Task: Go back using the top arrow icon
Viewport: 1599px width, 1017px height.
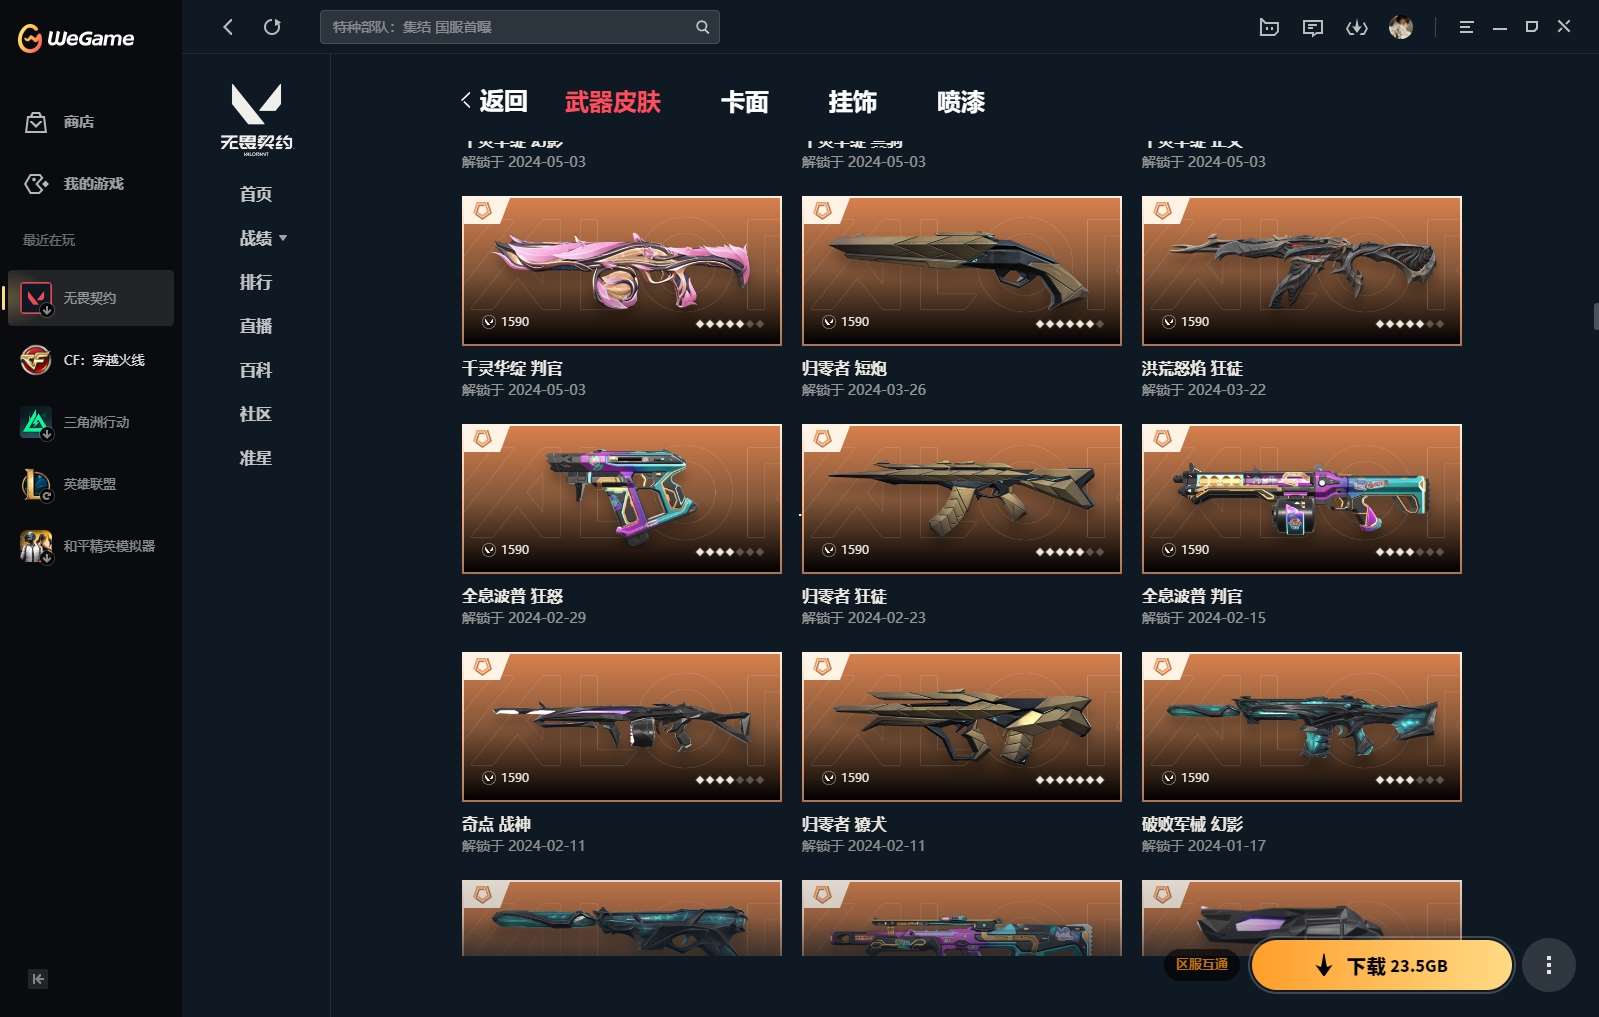Action: point(228,27)
